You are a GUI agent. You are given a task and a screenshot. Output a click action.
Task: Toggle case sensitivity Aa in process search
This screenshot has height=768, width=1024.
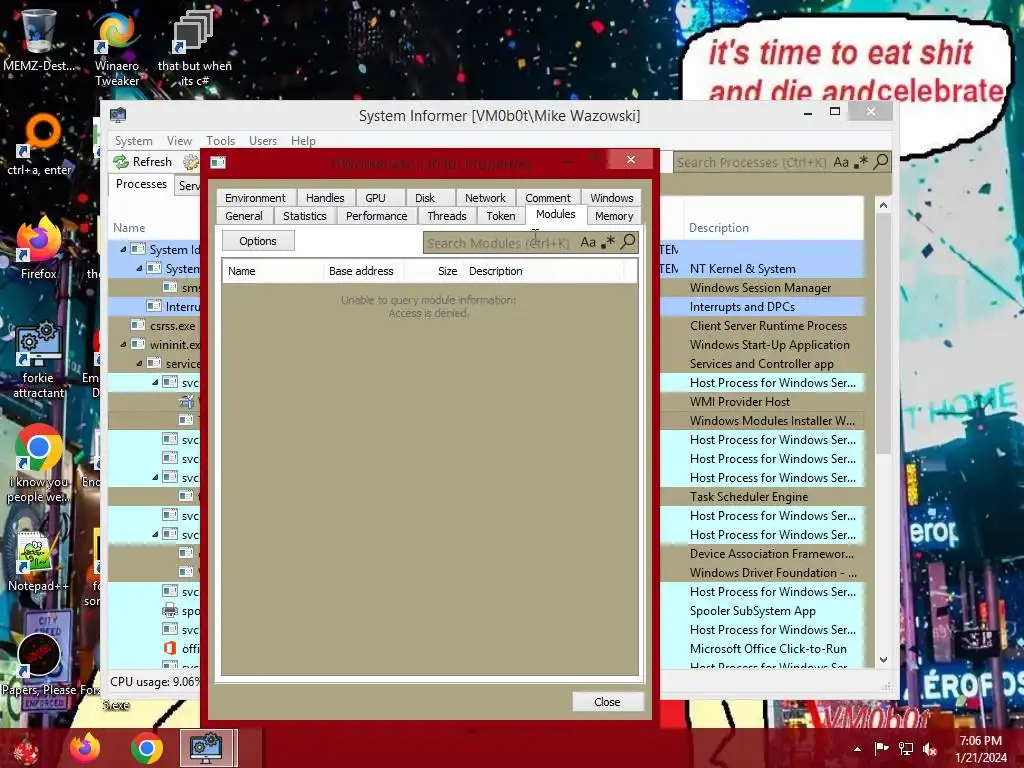point(841,162)
